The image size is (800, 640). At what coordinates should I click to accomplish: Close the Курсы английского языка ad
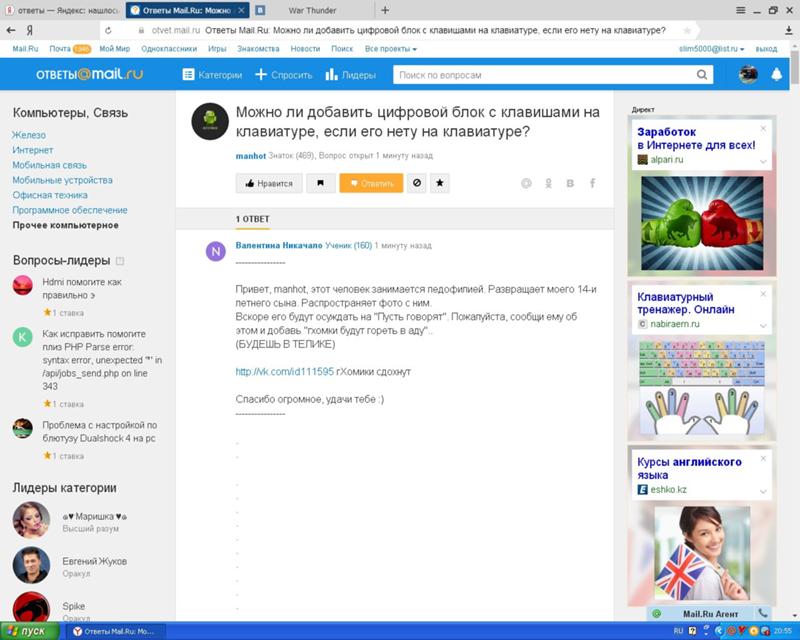pyautogui.click(x=763, y=459)
